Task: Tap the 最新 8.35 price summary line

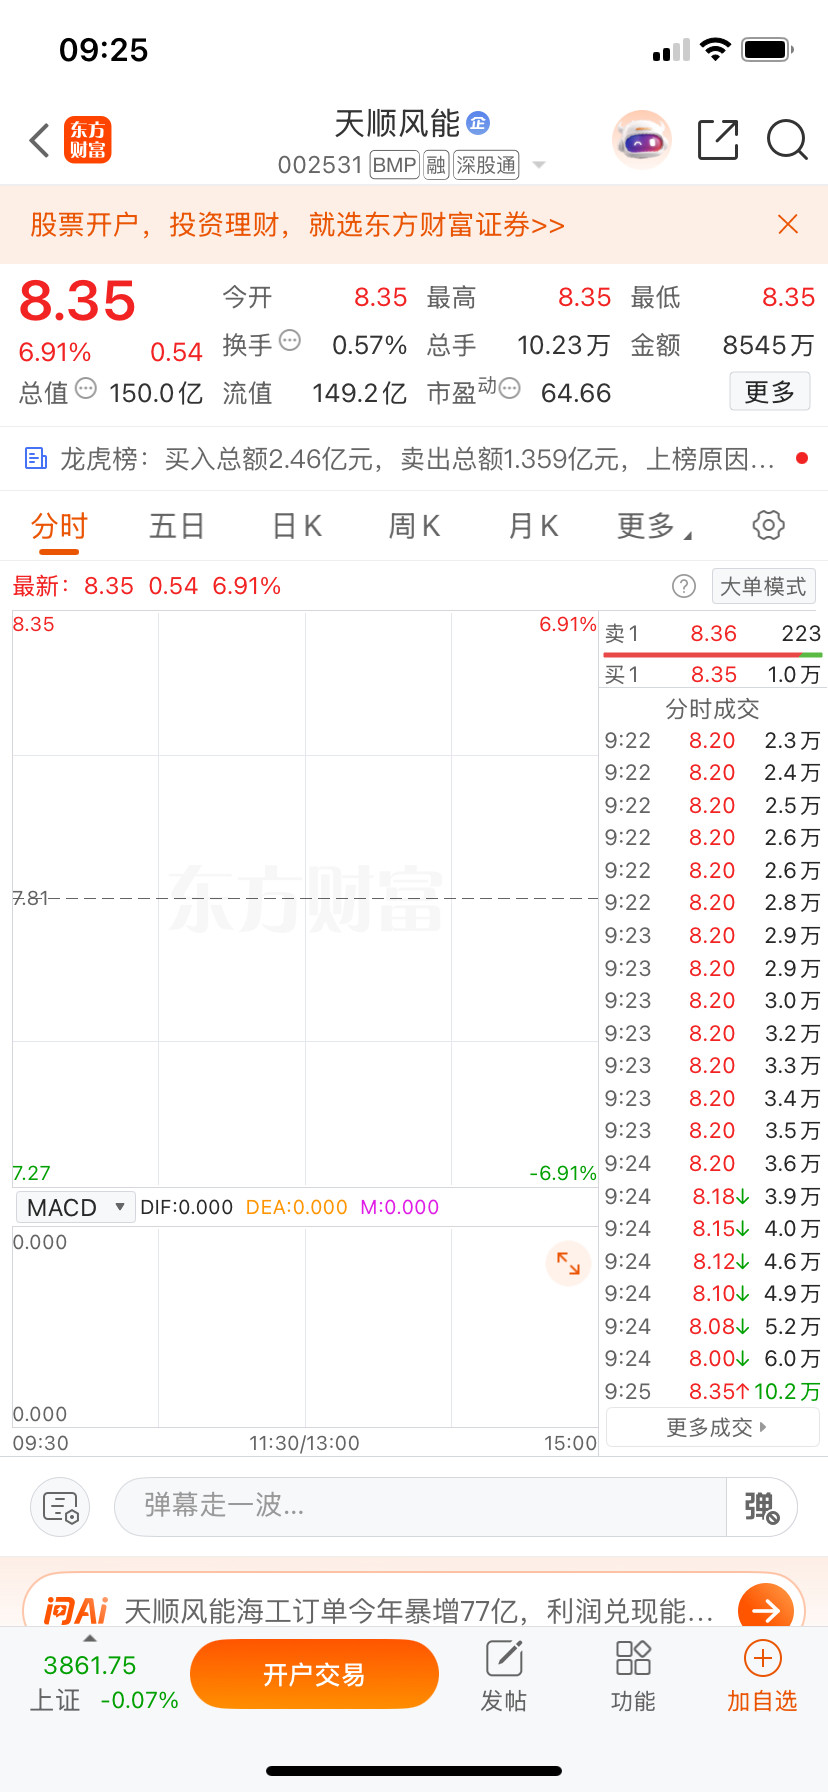Action: pos(147,586)
